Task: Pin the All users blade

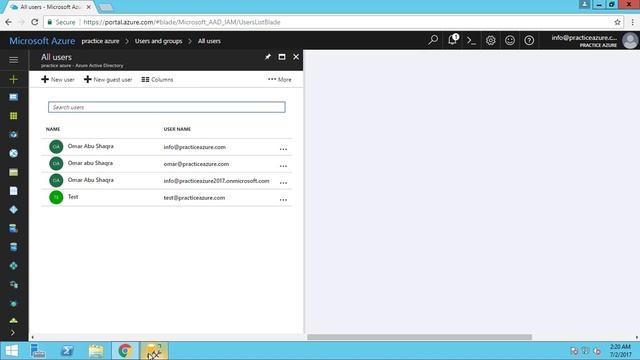Action: click(x=268, y=57)
